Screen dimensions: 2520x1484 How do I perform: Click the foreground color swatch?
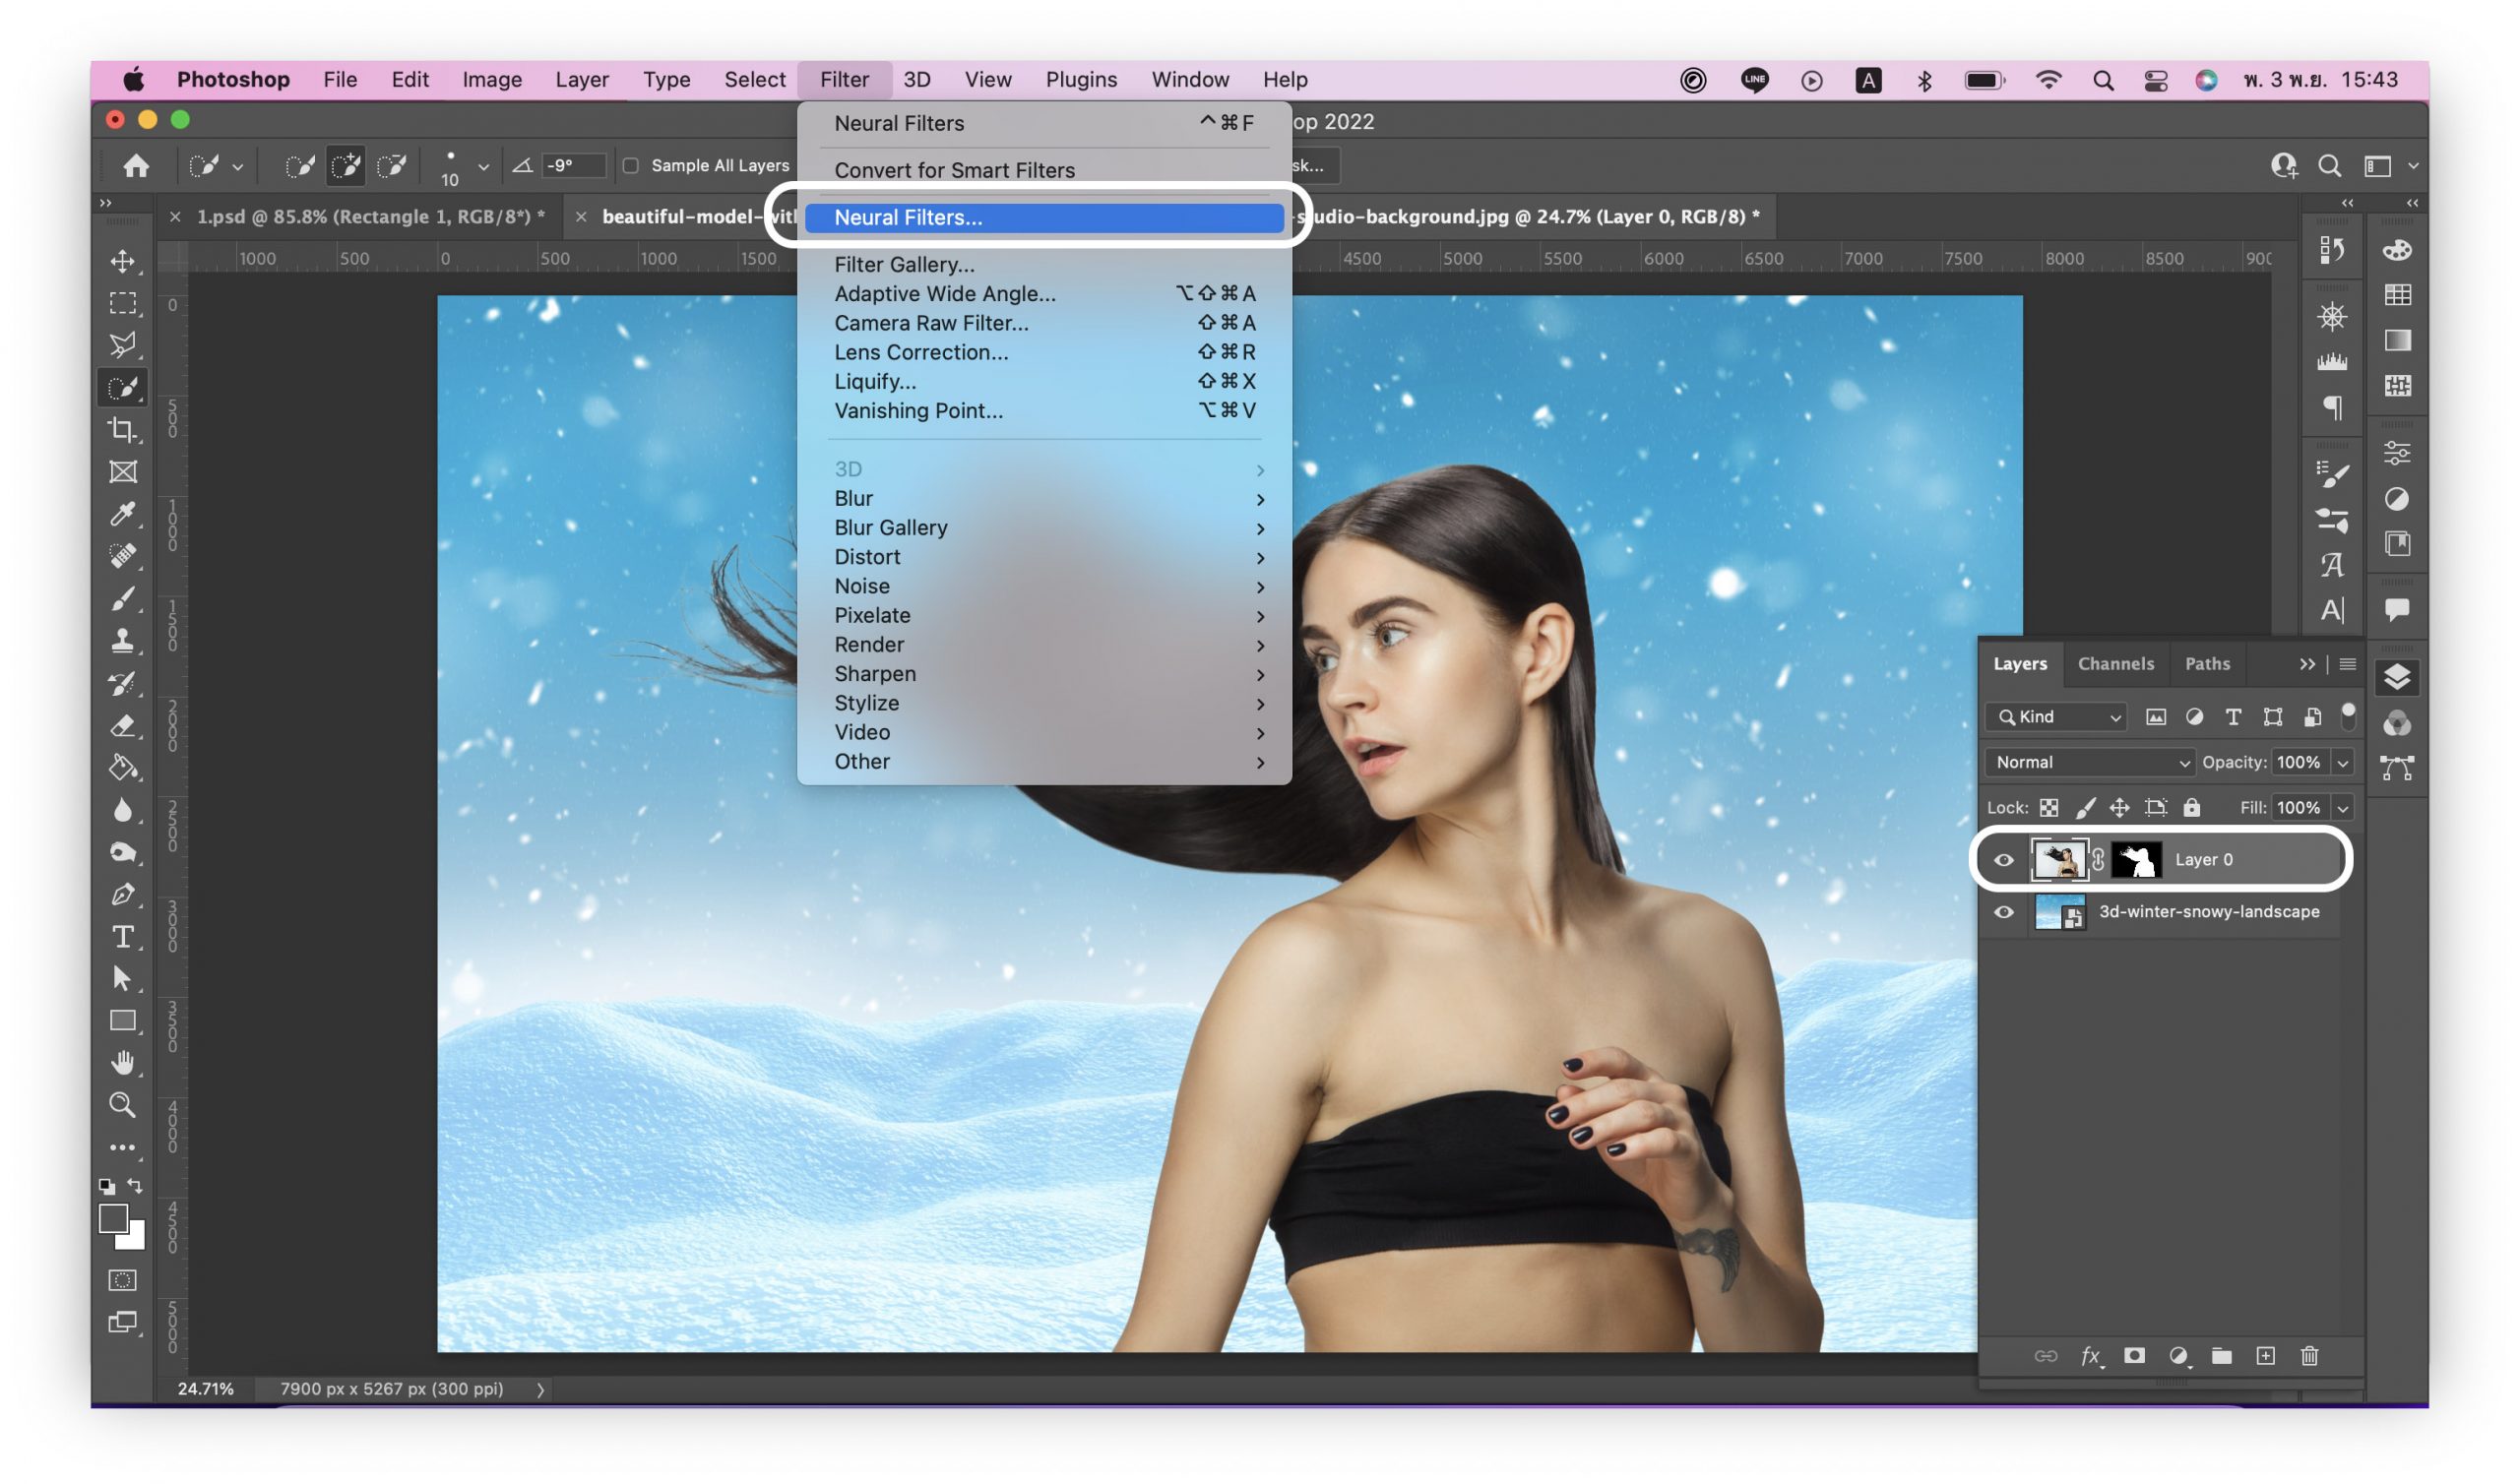113,1218
